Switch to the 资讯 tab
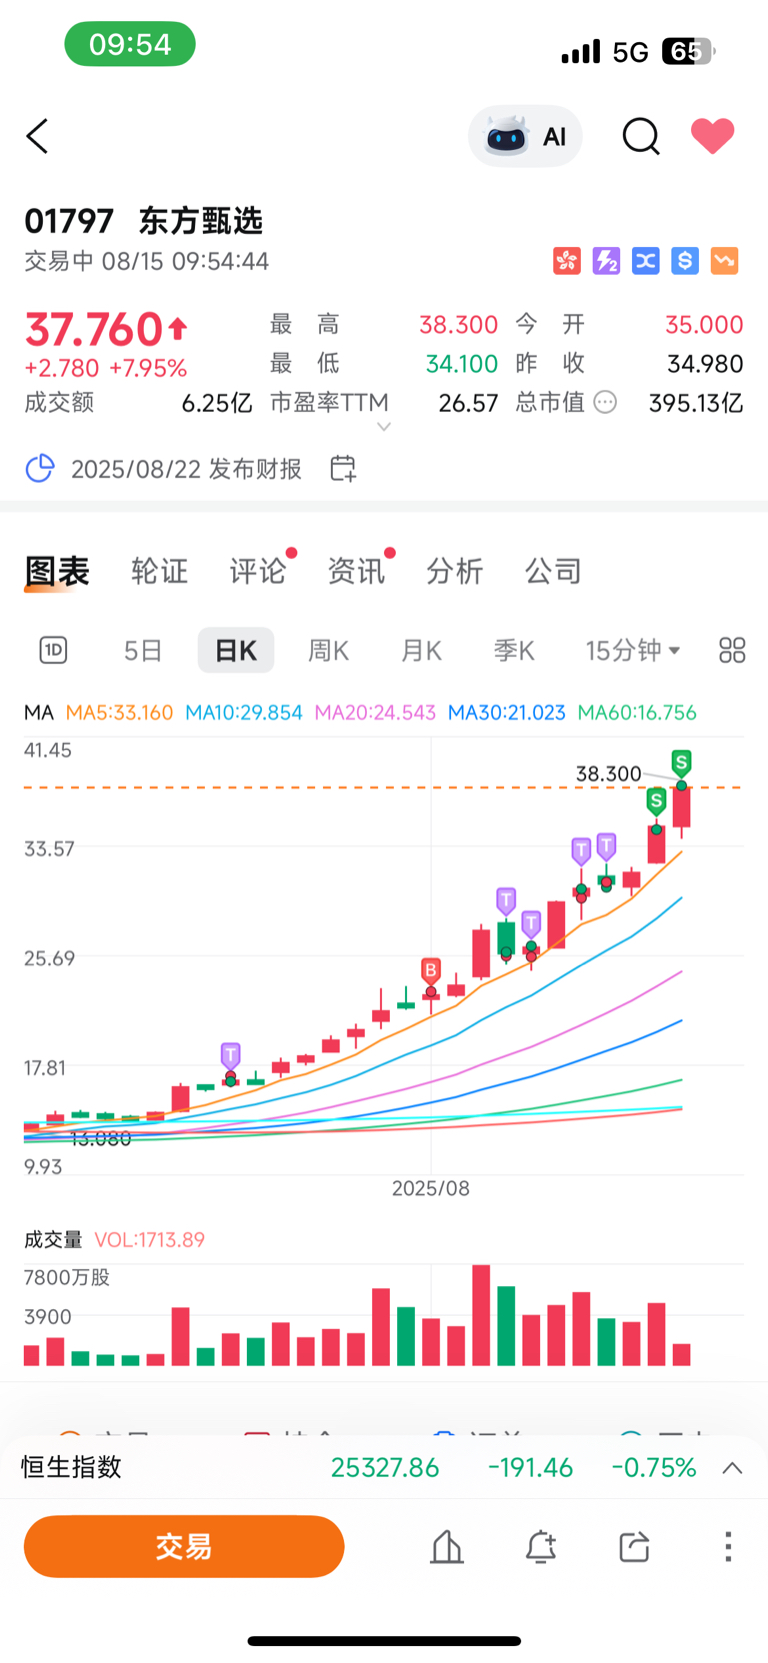768x1663 pixels. [x=356, y=571]
